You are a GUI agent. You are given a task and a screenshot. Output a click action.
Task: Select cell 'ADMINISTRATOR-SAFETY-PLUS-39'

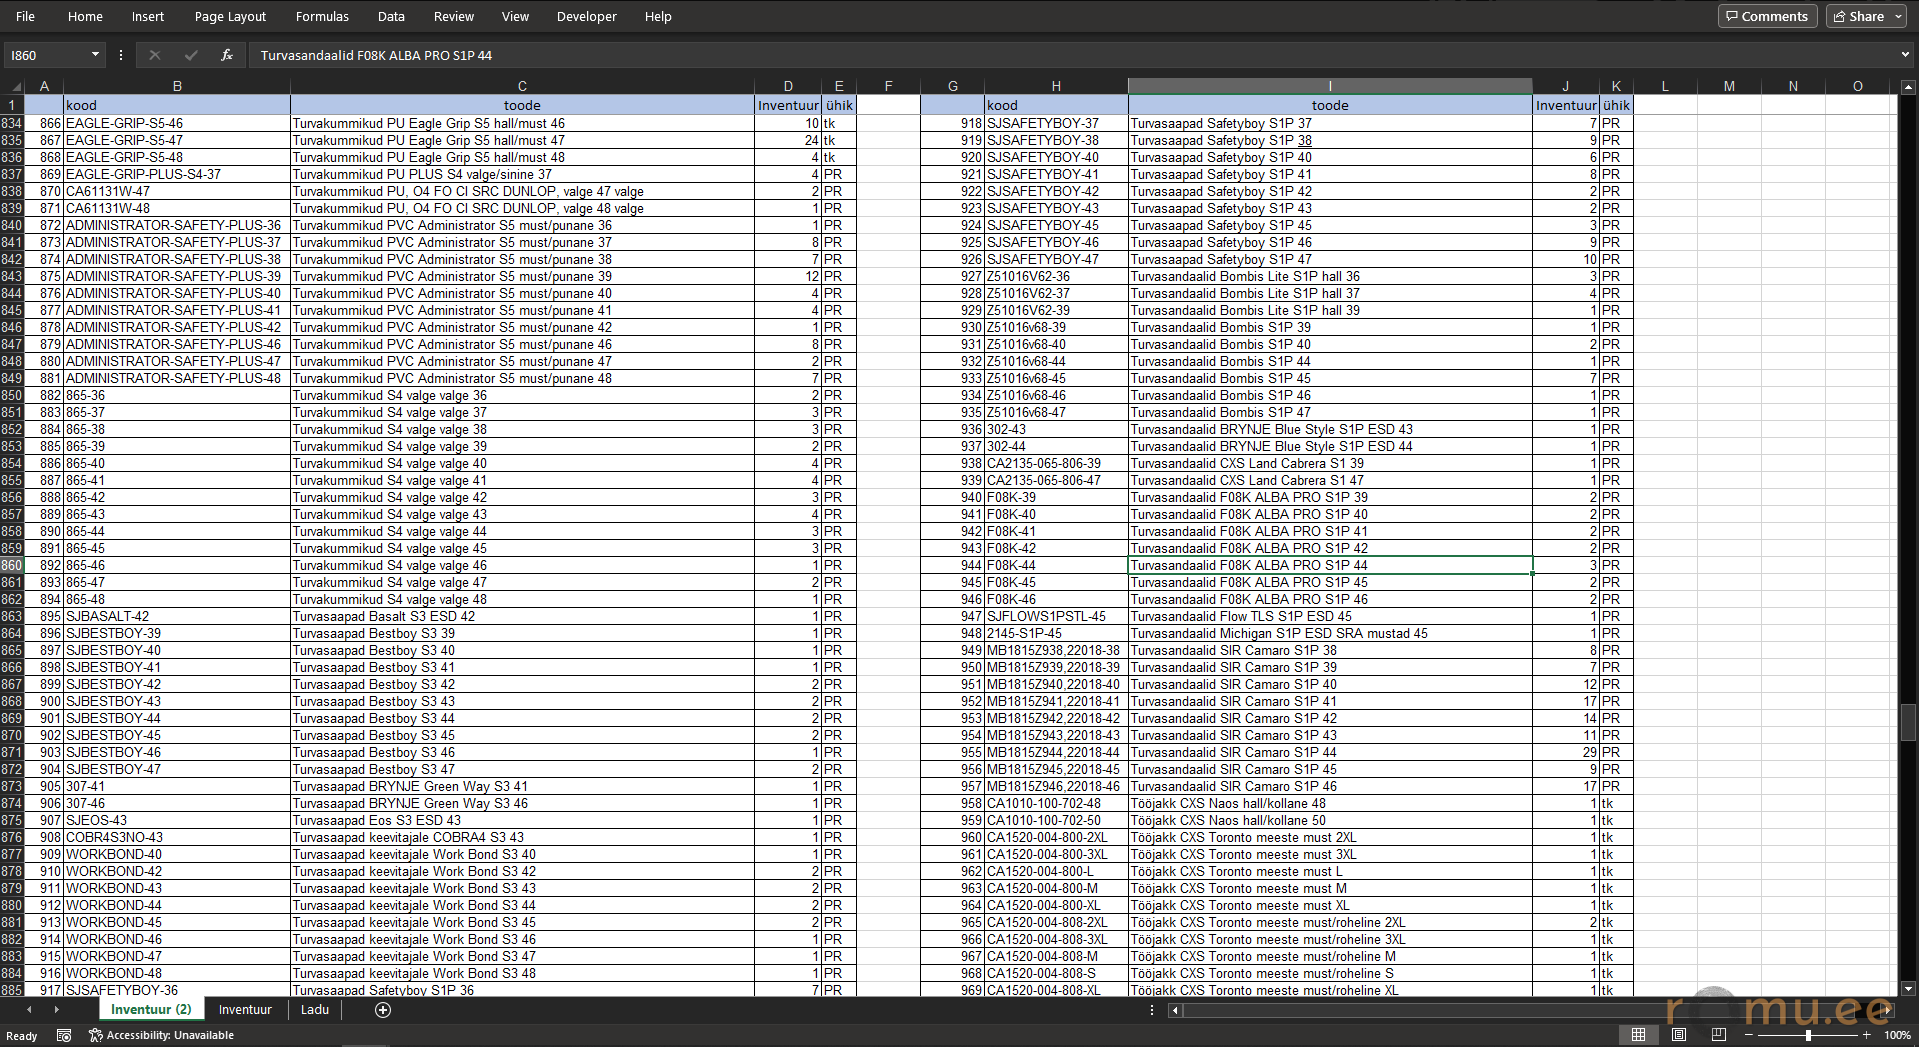click(177, 276)
